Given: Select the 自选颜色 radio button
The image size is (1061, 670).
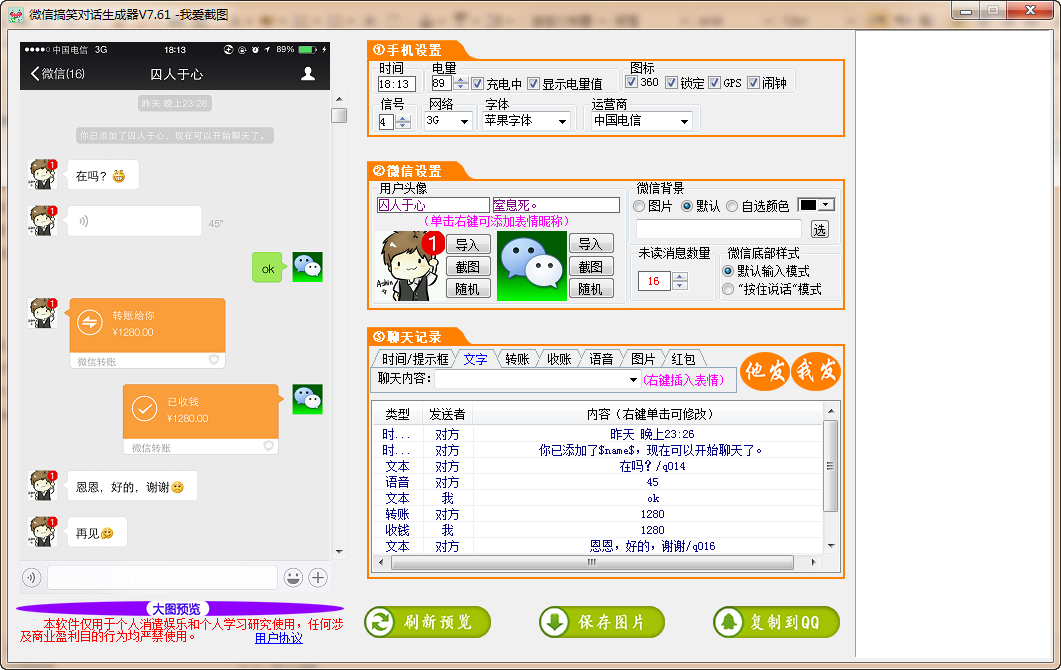Looking at the screenshot, I should 732,206.
